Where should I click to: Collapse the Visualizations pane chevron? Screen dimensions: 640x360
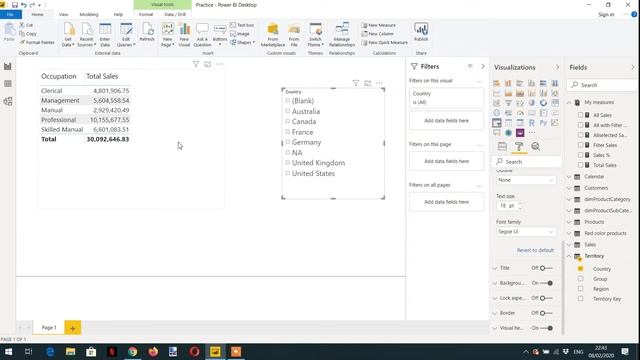(x=557, y=67)
